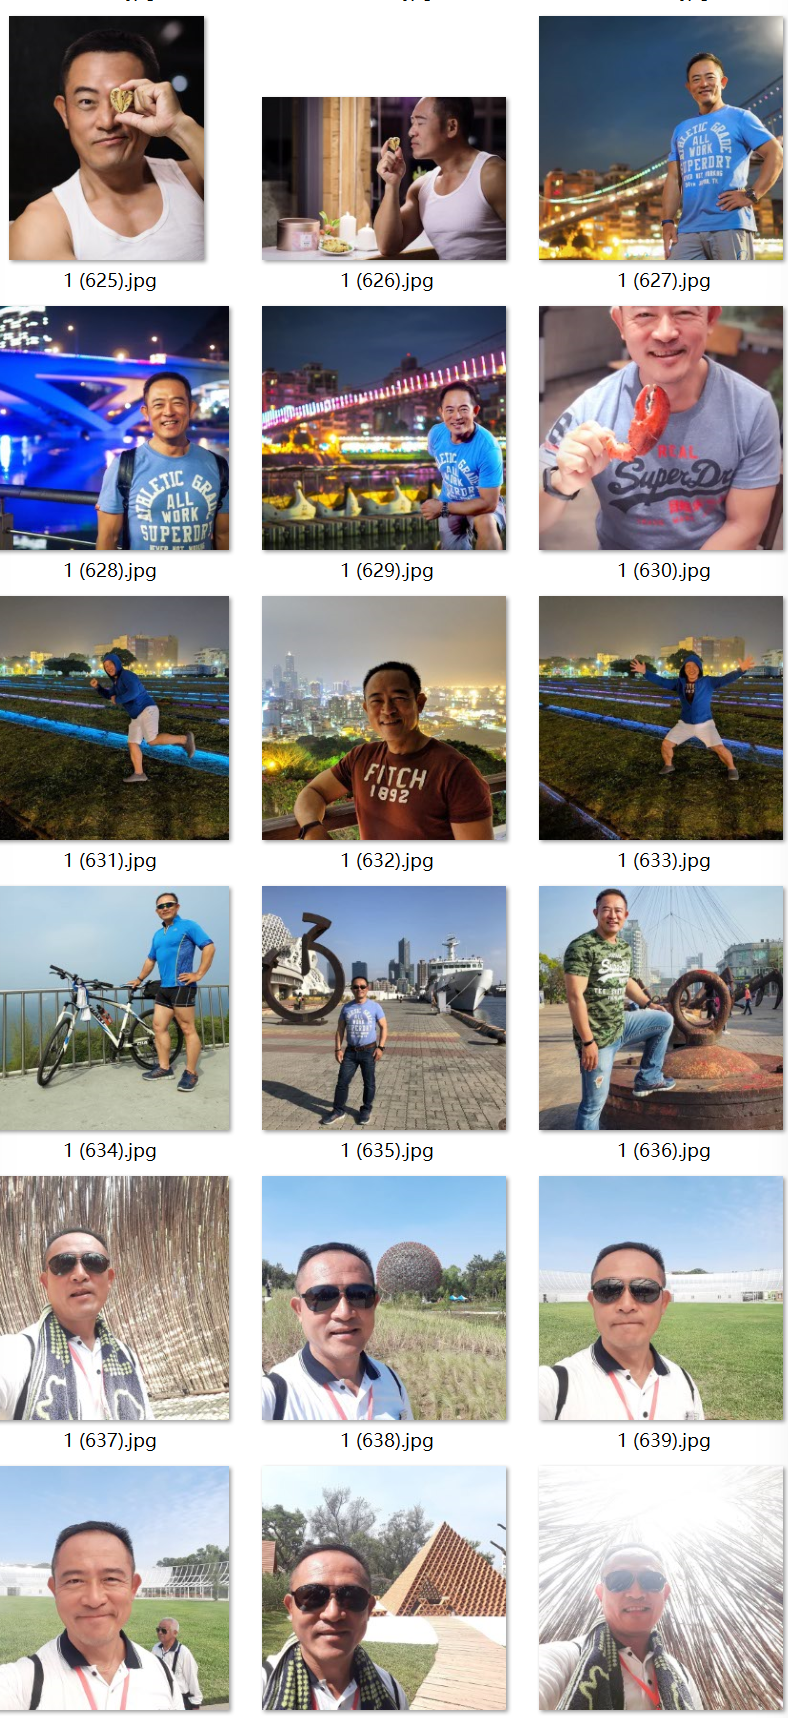This screenshot has height=1718, width=788.
Task: Click thumbnail 1 (631).jpg
Action: point(114,718)
